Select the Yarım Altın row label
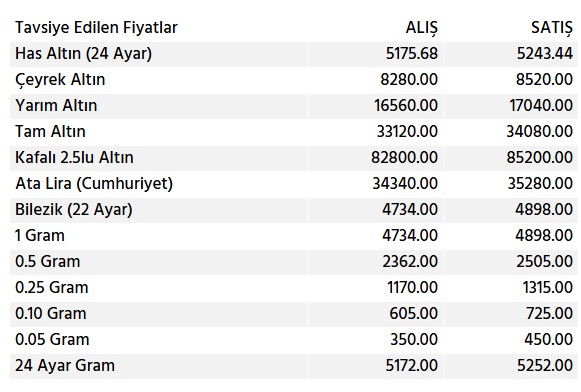 click(x=56, y=106)
